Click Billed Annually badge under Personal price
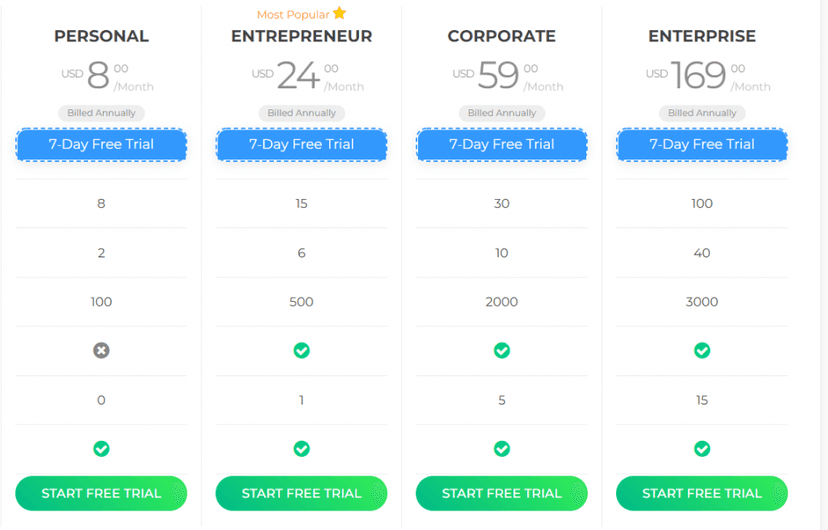The height and width of the screenshot is (530, 828). click(x=101, y=113)
